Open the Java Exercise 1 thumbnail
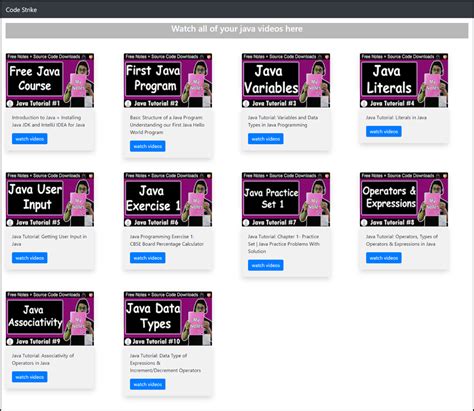The image size is (474, 411). 168,199
